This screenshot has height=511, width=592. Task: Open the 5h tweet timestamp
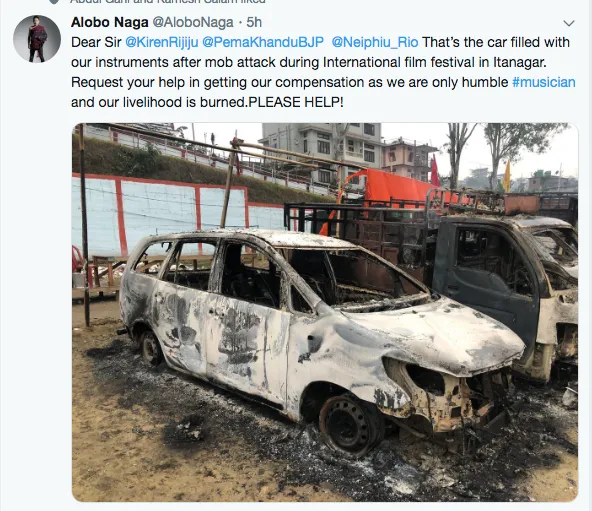pos(254,22)
